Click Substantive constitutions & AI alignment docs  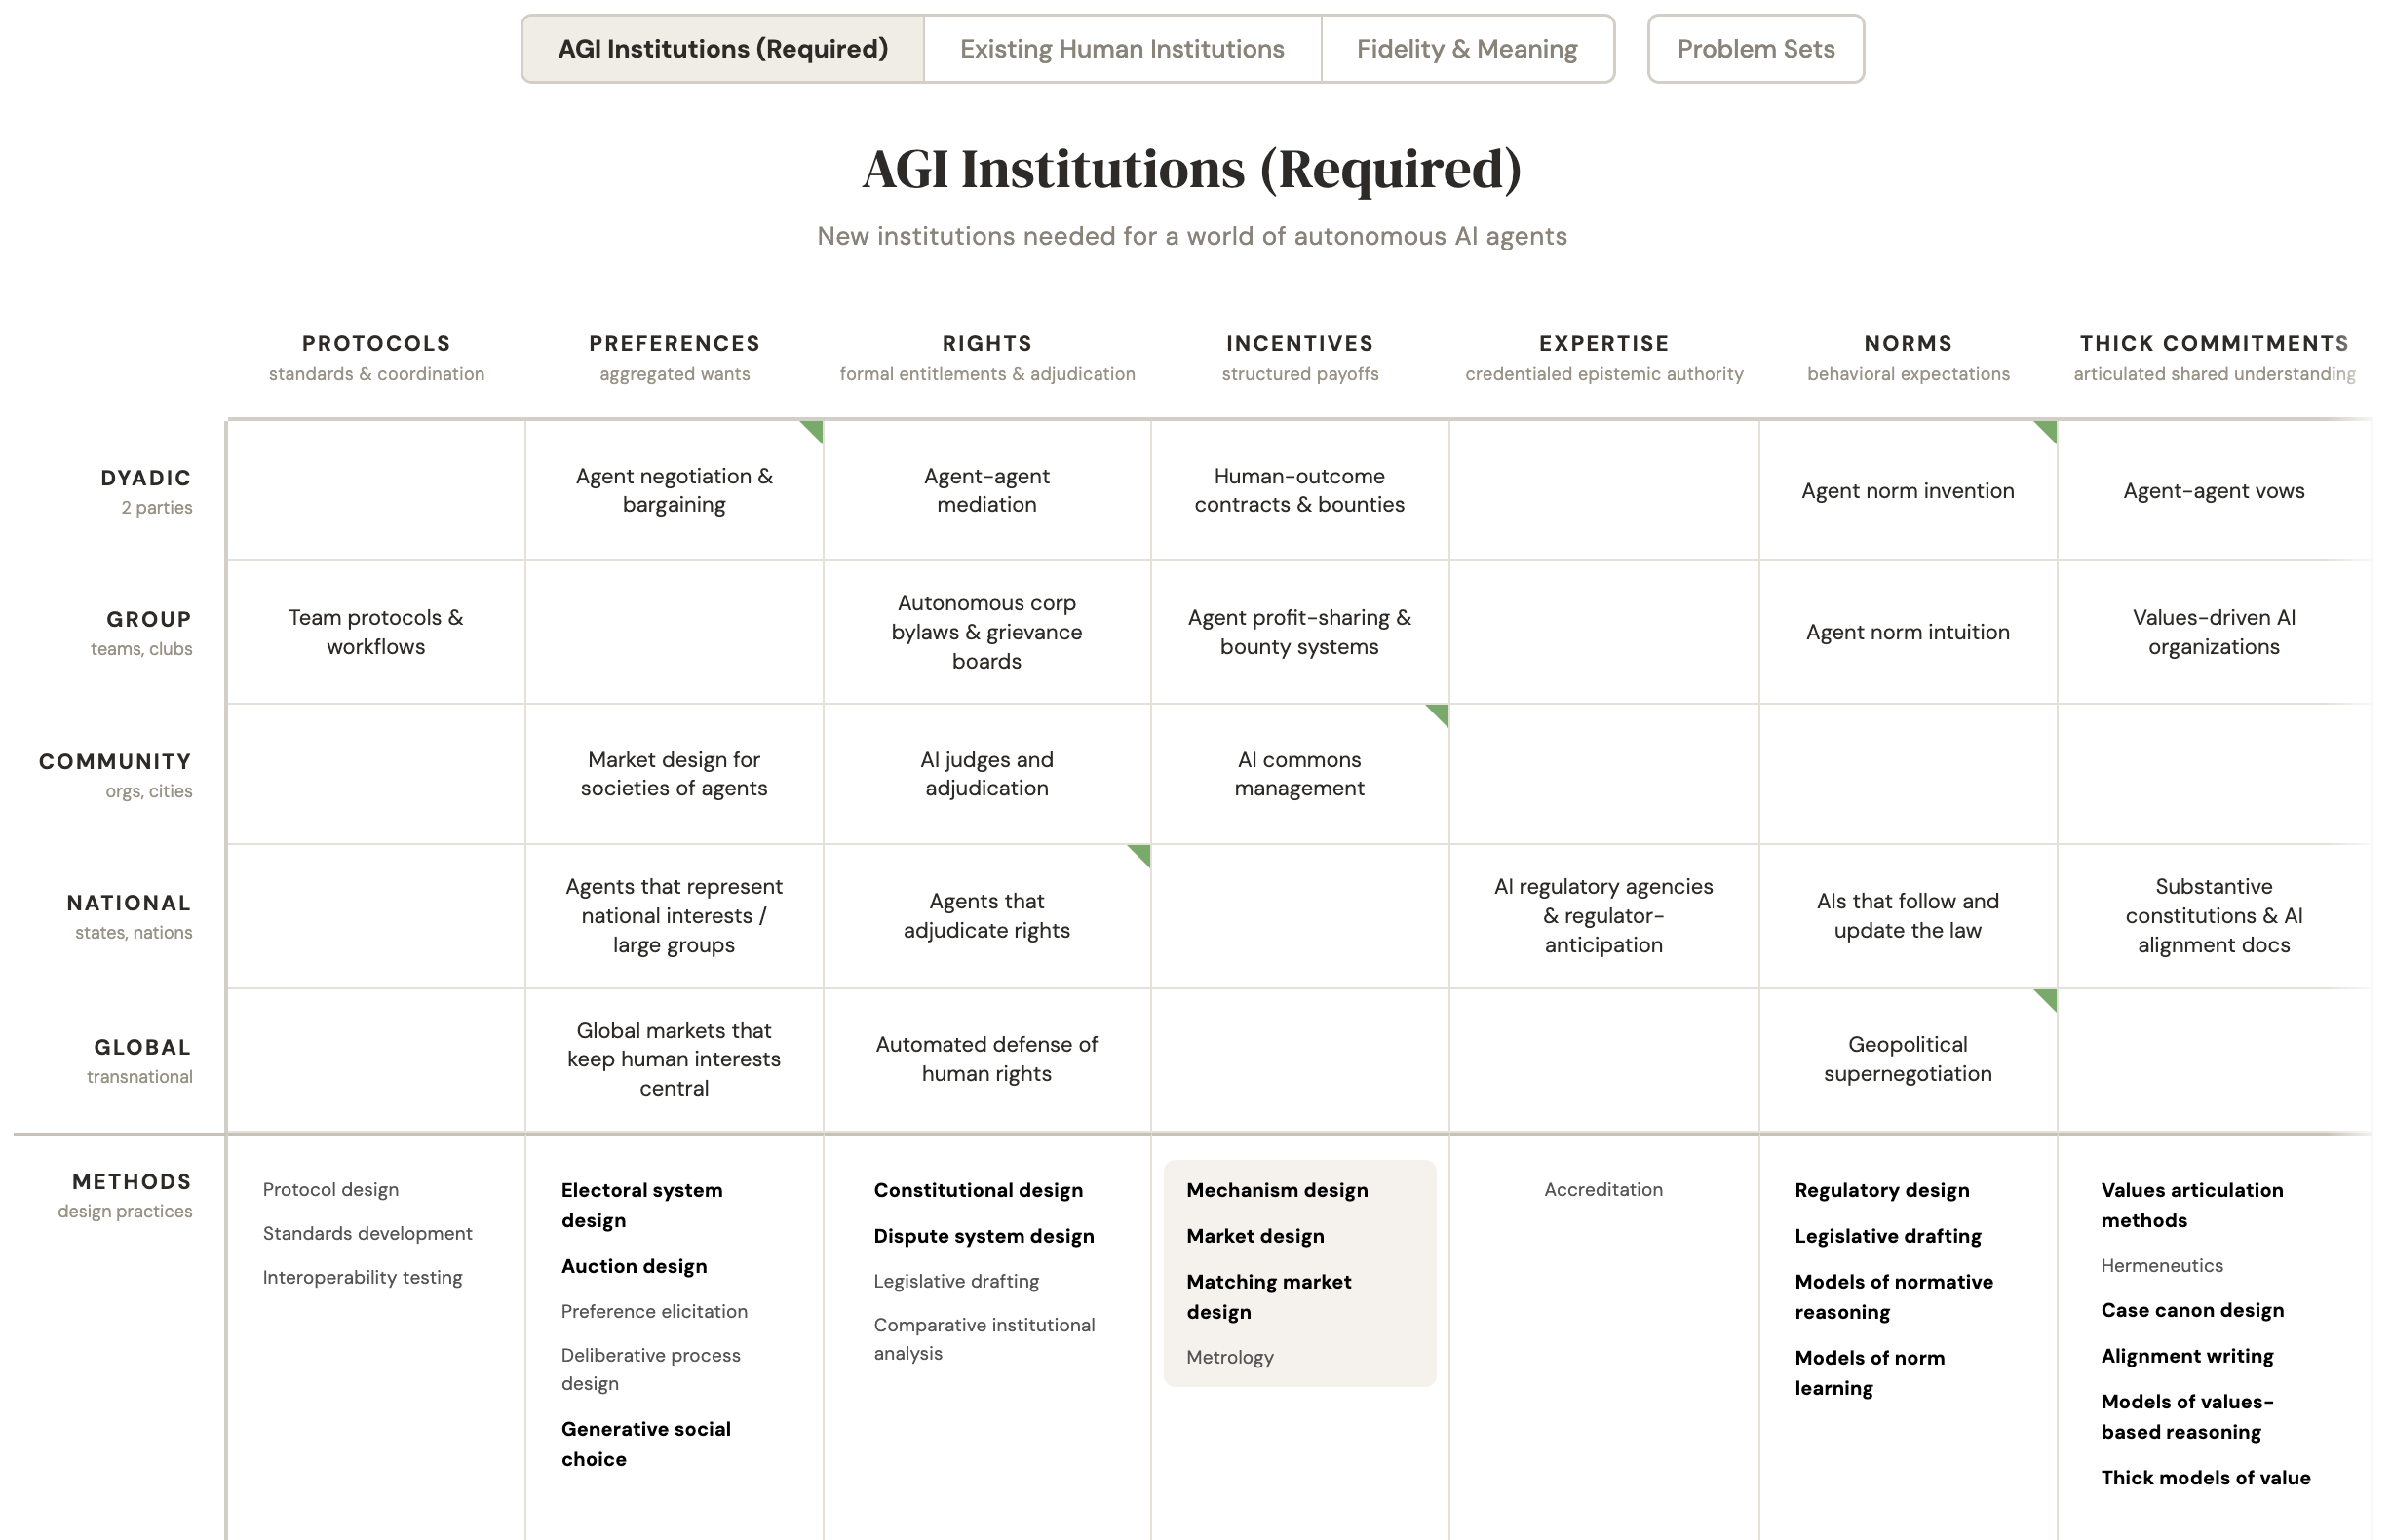2214,916
